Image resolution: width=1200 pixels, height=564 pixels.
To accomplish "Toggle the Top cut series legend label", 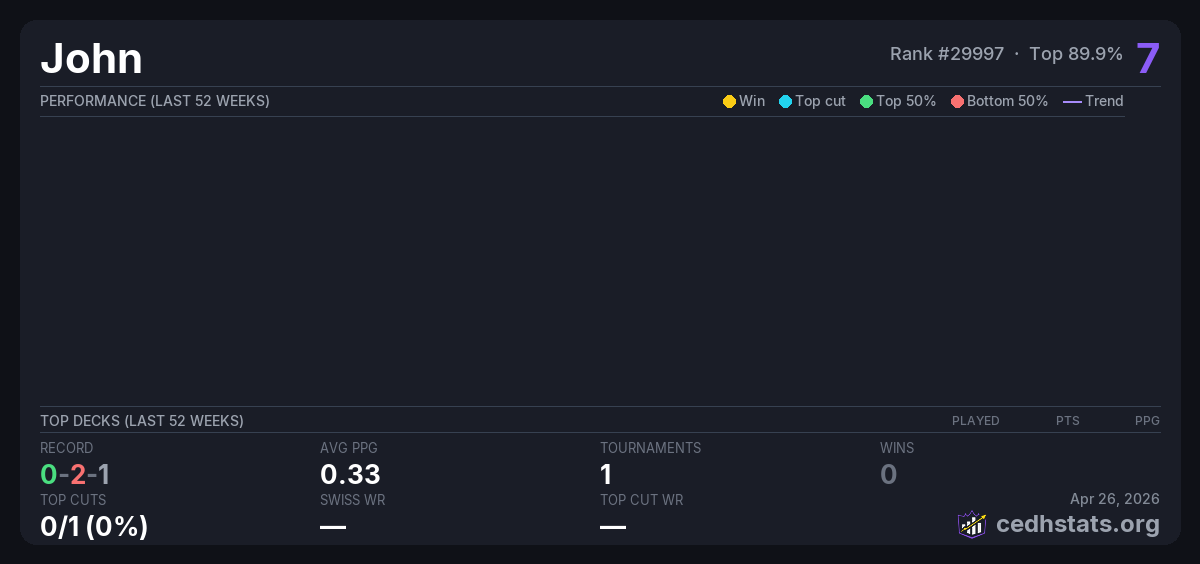I will [820, 101].
